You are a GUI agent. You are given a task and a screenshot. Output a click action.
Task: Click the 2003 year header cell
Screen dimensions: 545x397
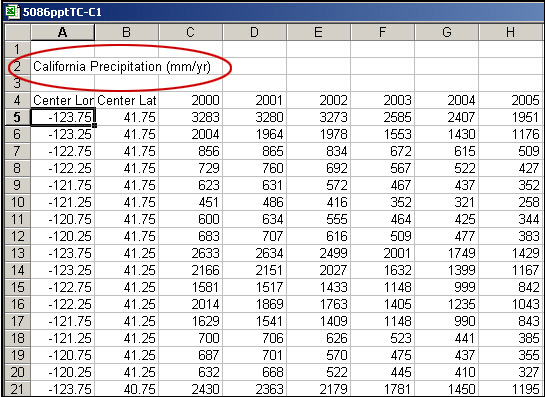pos(382,100)
